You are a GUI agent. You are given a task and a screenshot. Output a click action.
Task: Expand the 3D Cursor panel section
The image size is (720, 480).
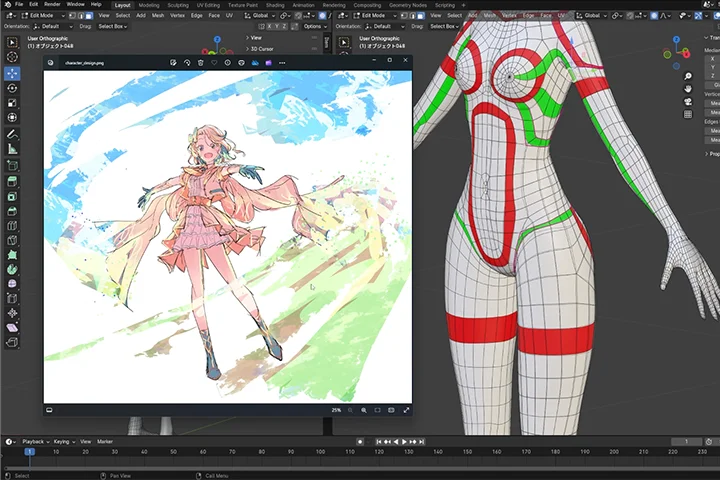coord(262,49)
